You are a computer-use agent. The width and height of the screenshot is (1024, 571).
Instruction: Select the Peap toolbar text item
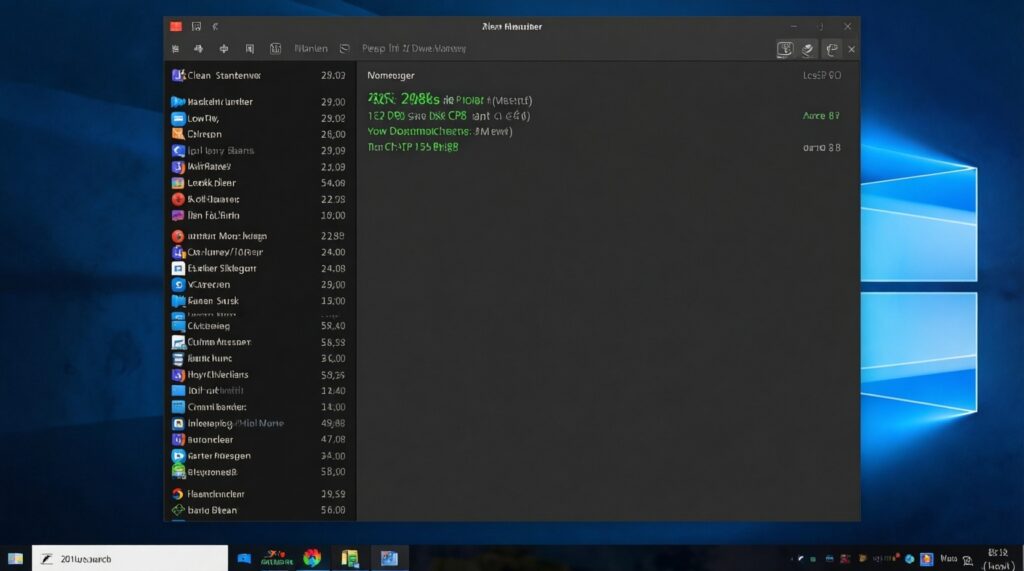click(x=373, y=48)
